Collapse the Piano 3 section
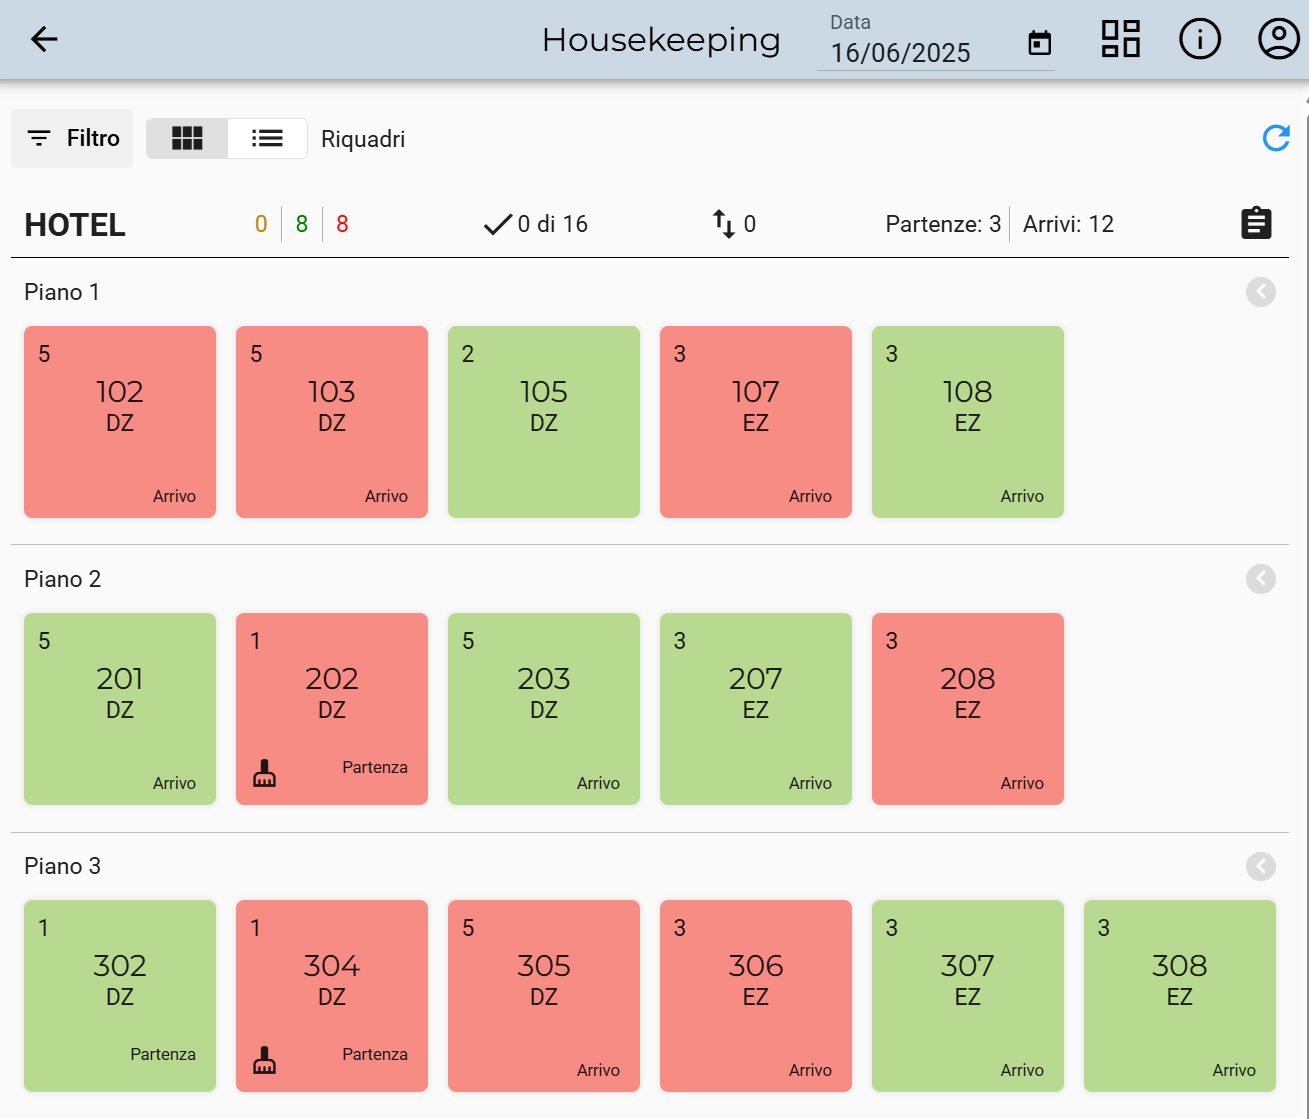Screen dimensions: 1309x1119 tap(1260, 866)
